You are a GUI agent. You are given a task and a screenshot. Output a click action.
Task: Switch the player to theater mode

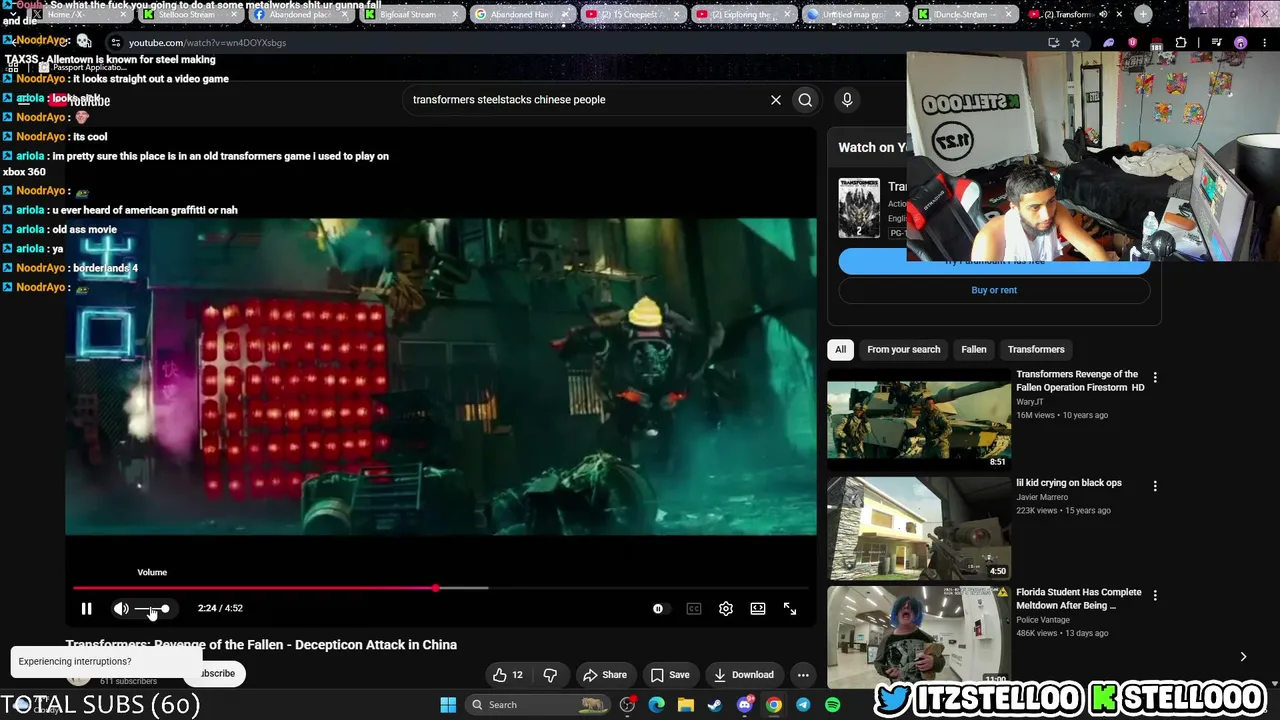point(758,608)
